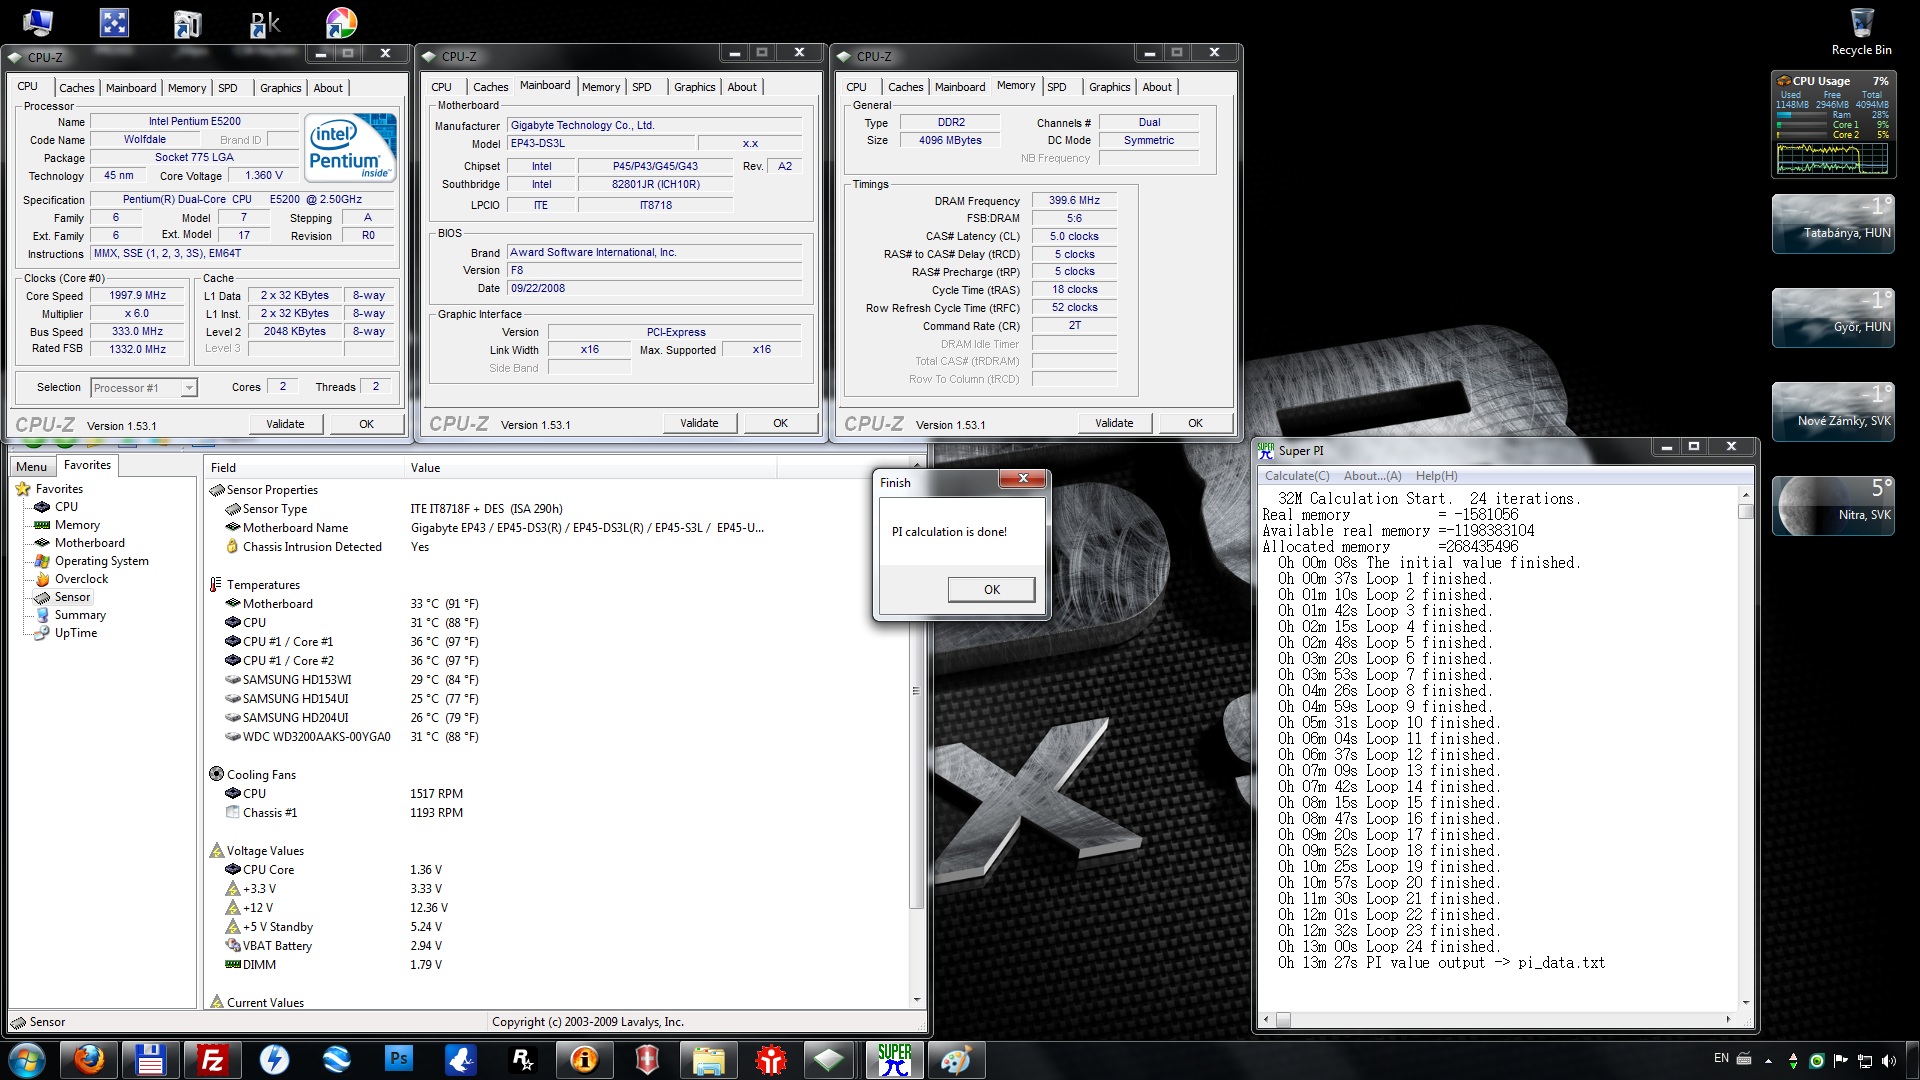Click the Windows Start orb
1920x1080 pixels.
pos(27,1059)
